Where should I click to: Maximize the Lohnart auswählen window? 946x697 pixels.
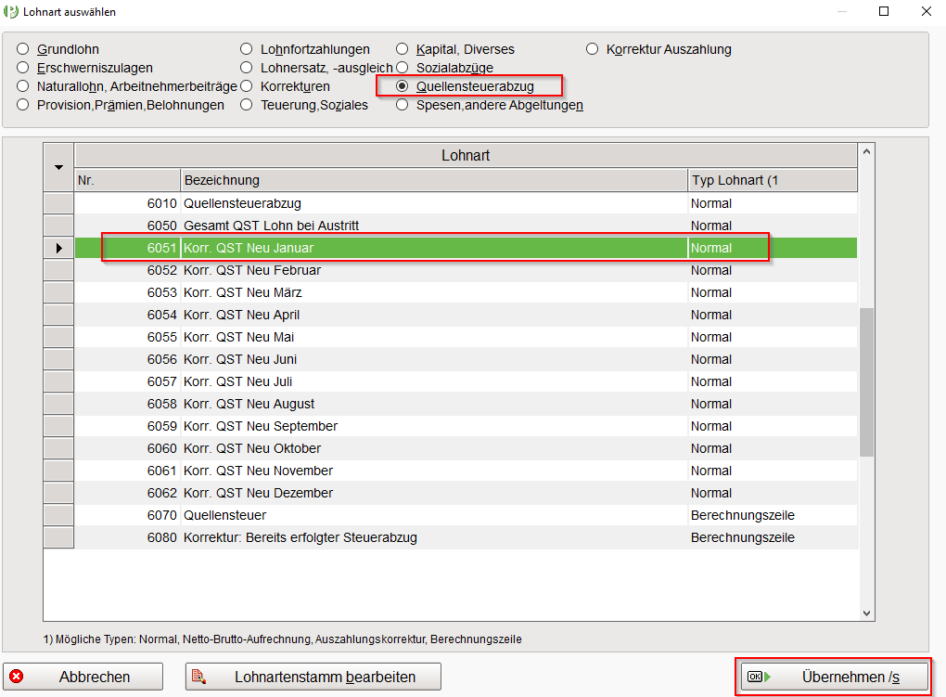(884, 11)
